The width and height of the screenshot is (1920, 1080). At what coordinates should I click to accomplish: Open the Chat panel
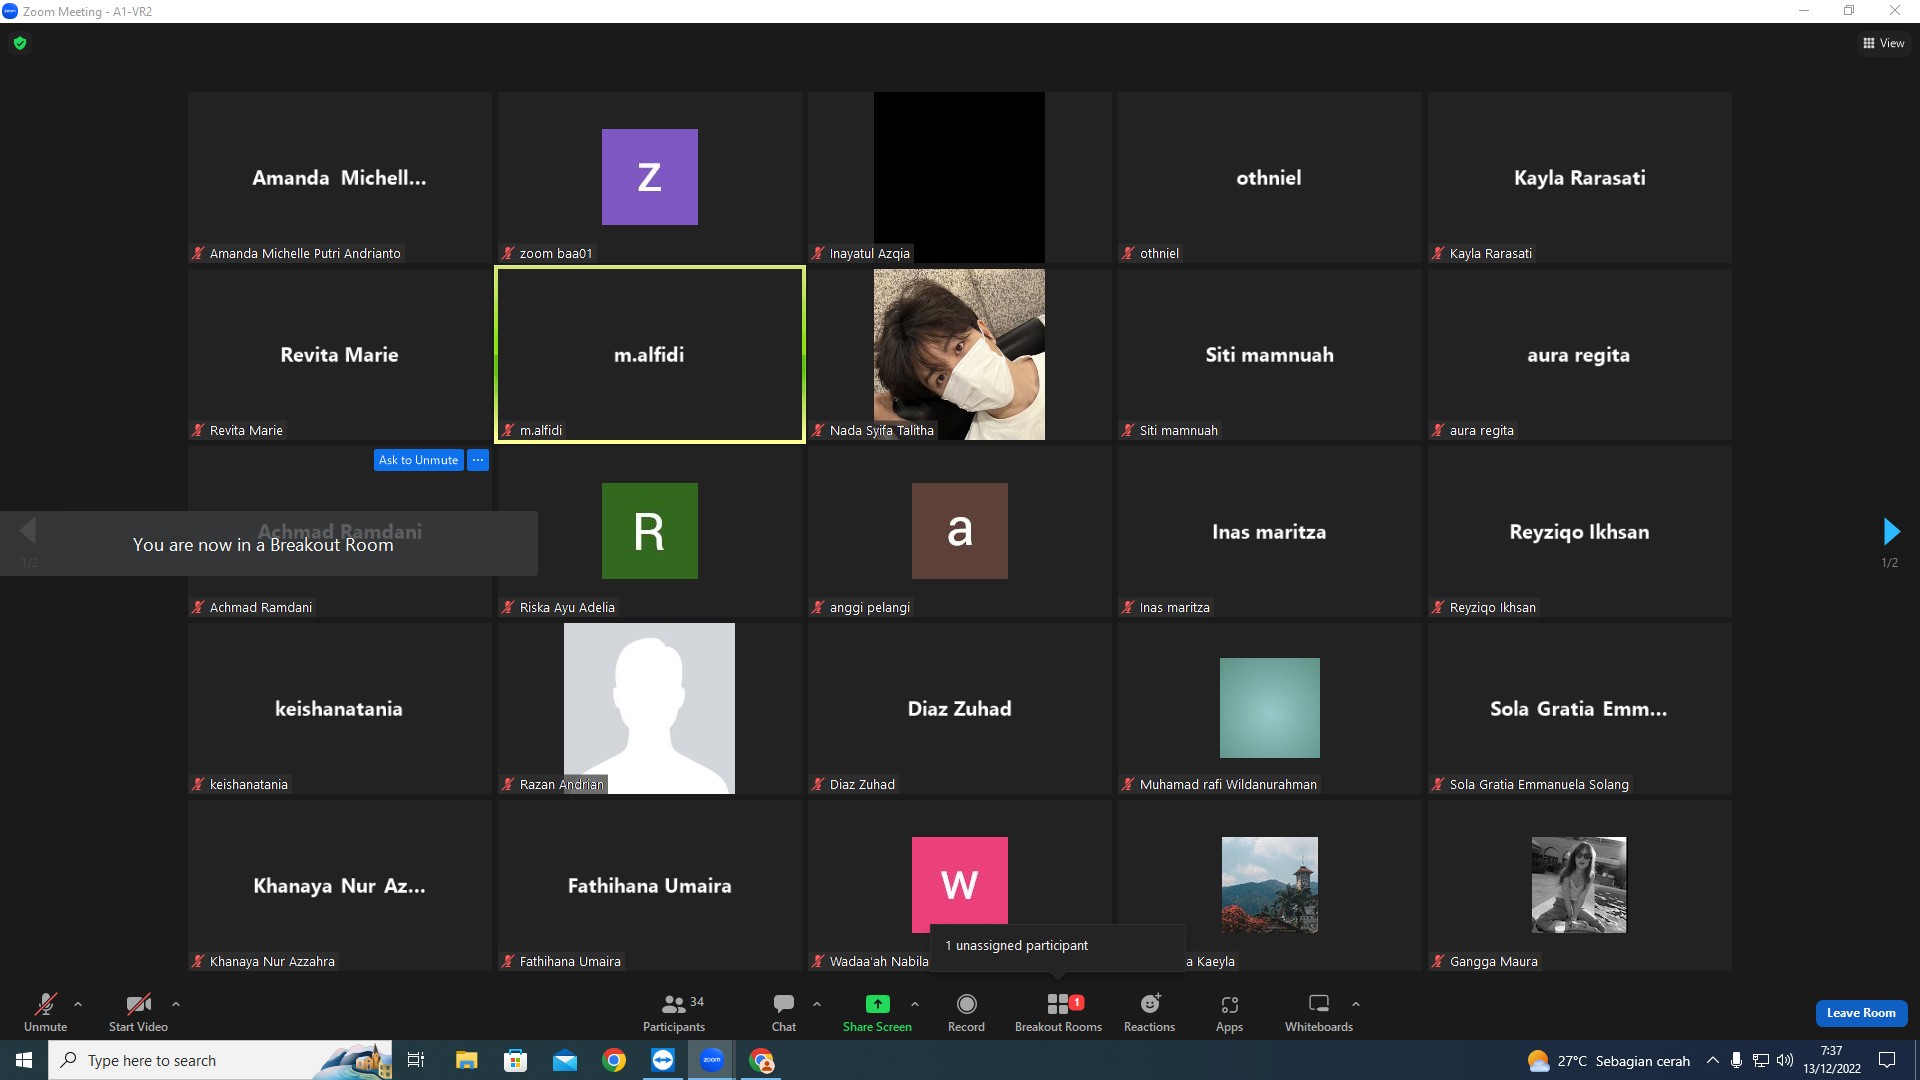(x=784, y=1012)
